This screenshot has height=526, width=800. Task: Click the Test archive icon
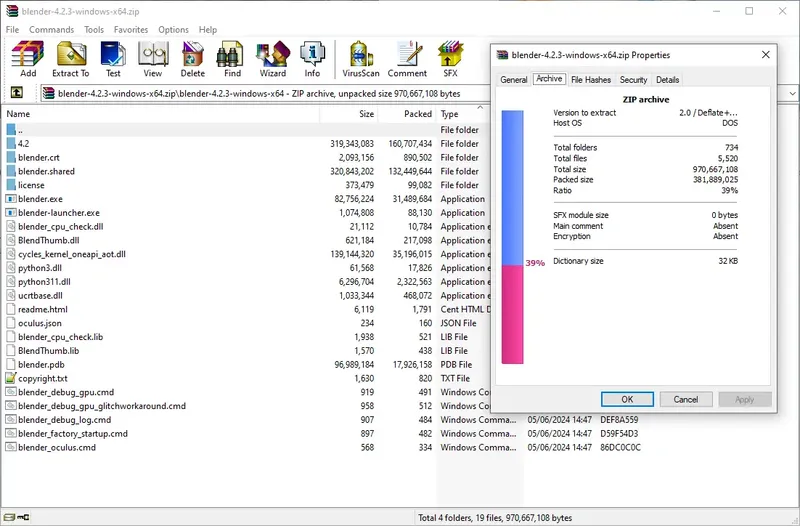[113, 54]
